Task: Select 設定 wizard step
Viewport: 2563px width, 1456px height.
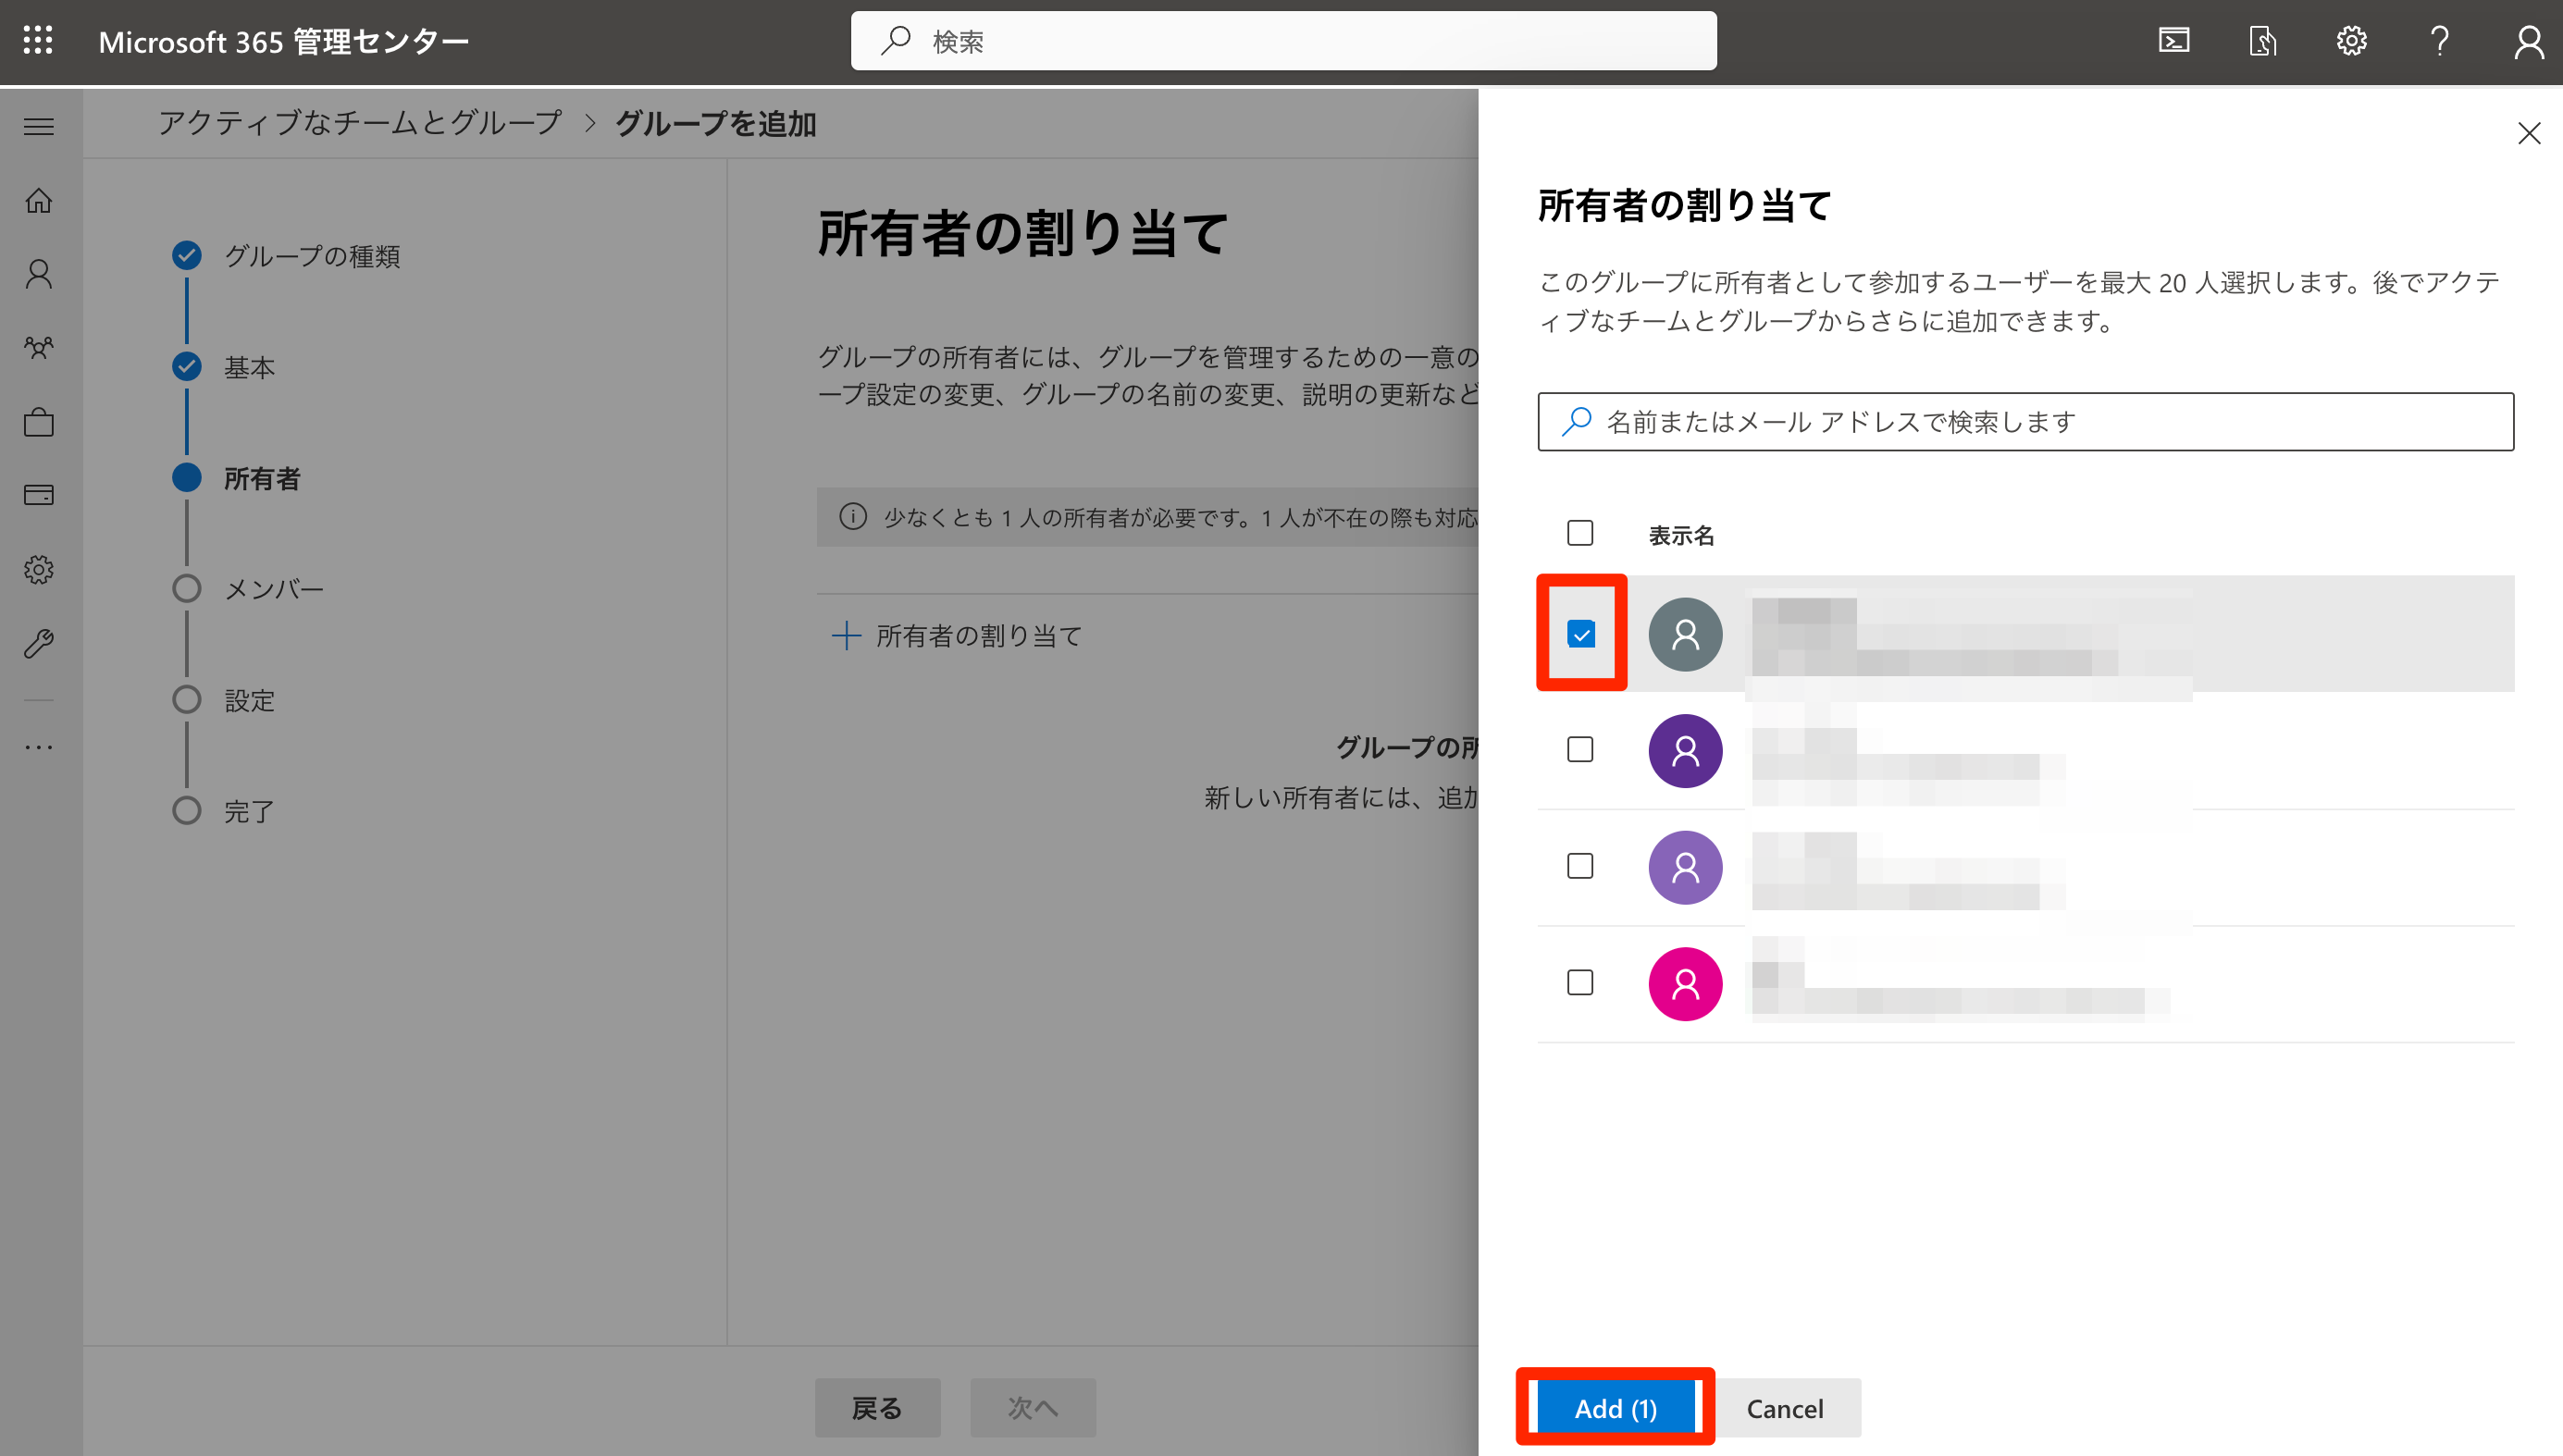Action: (x=224, y=700)
